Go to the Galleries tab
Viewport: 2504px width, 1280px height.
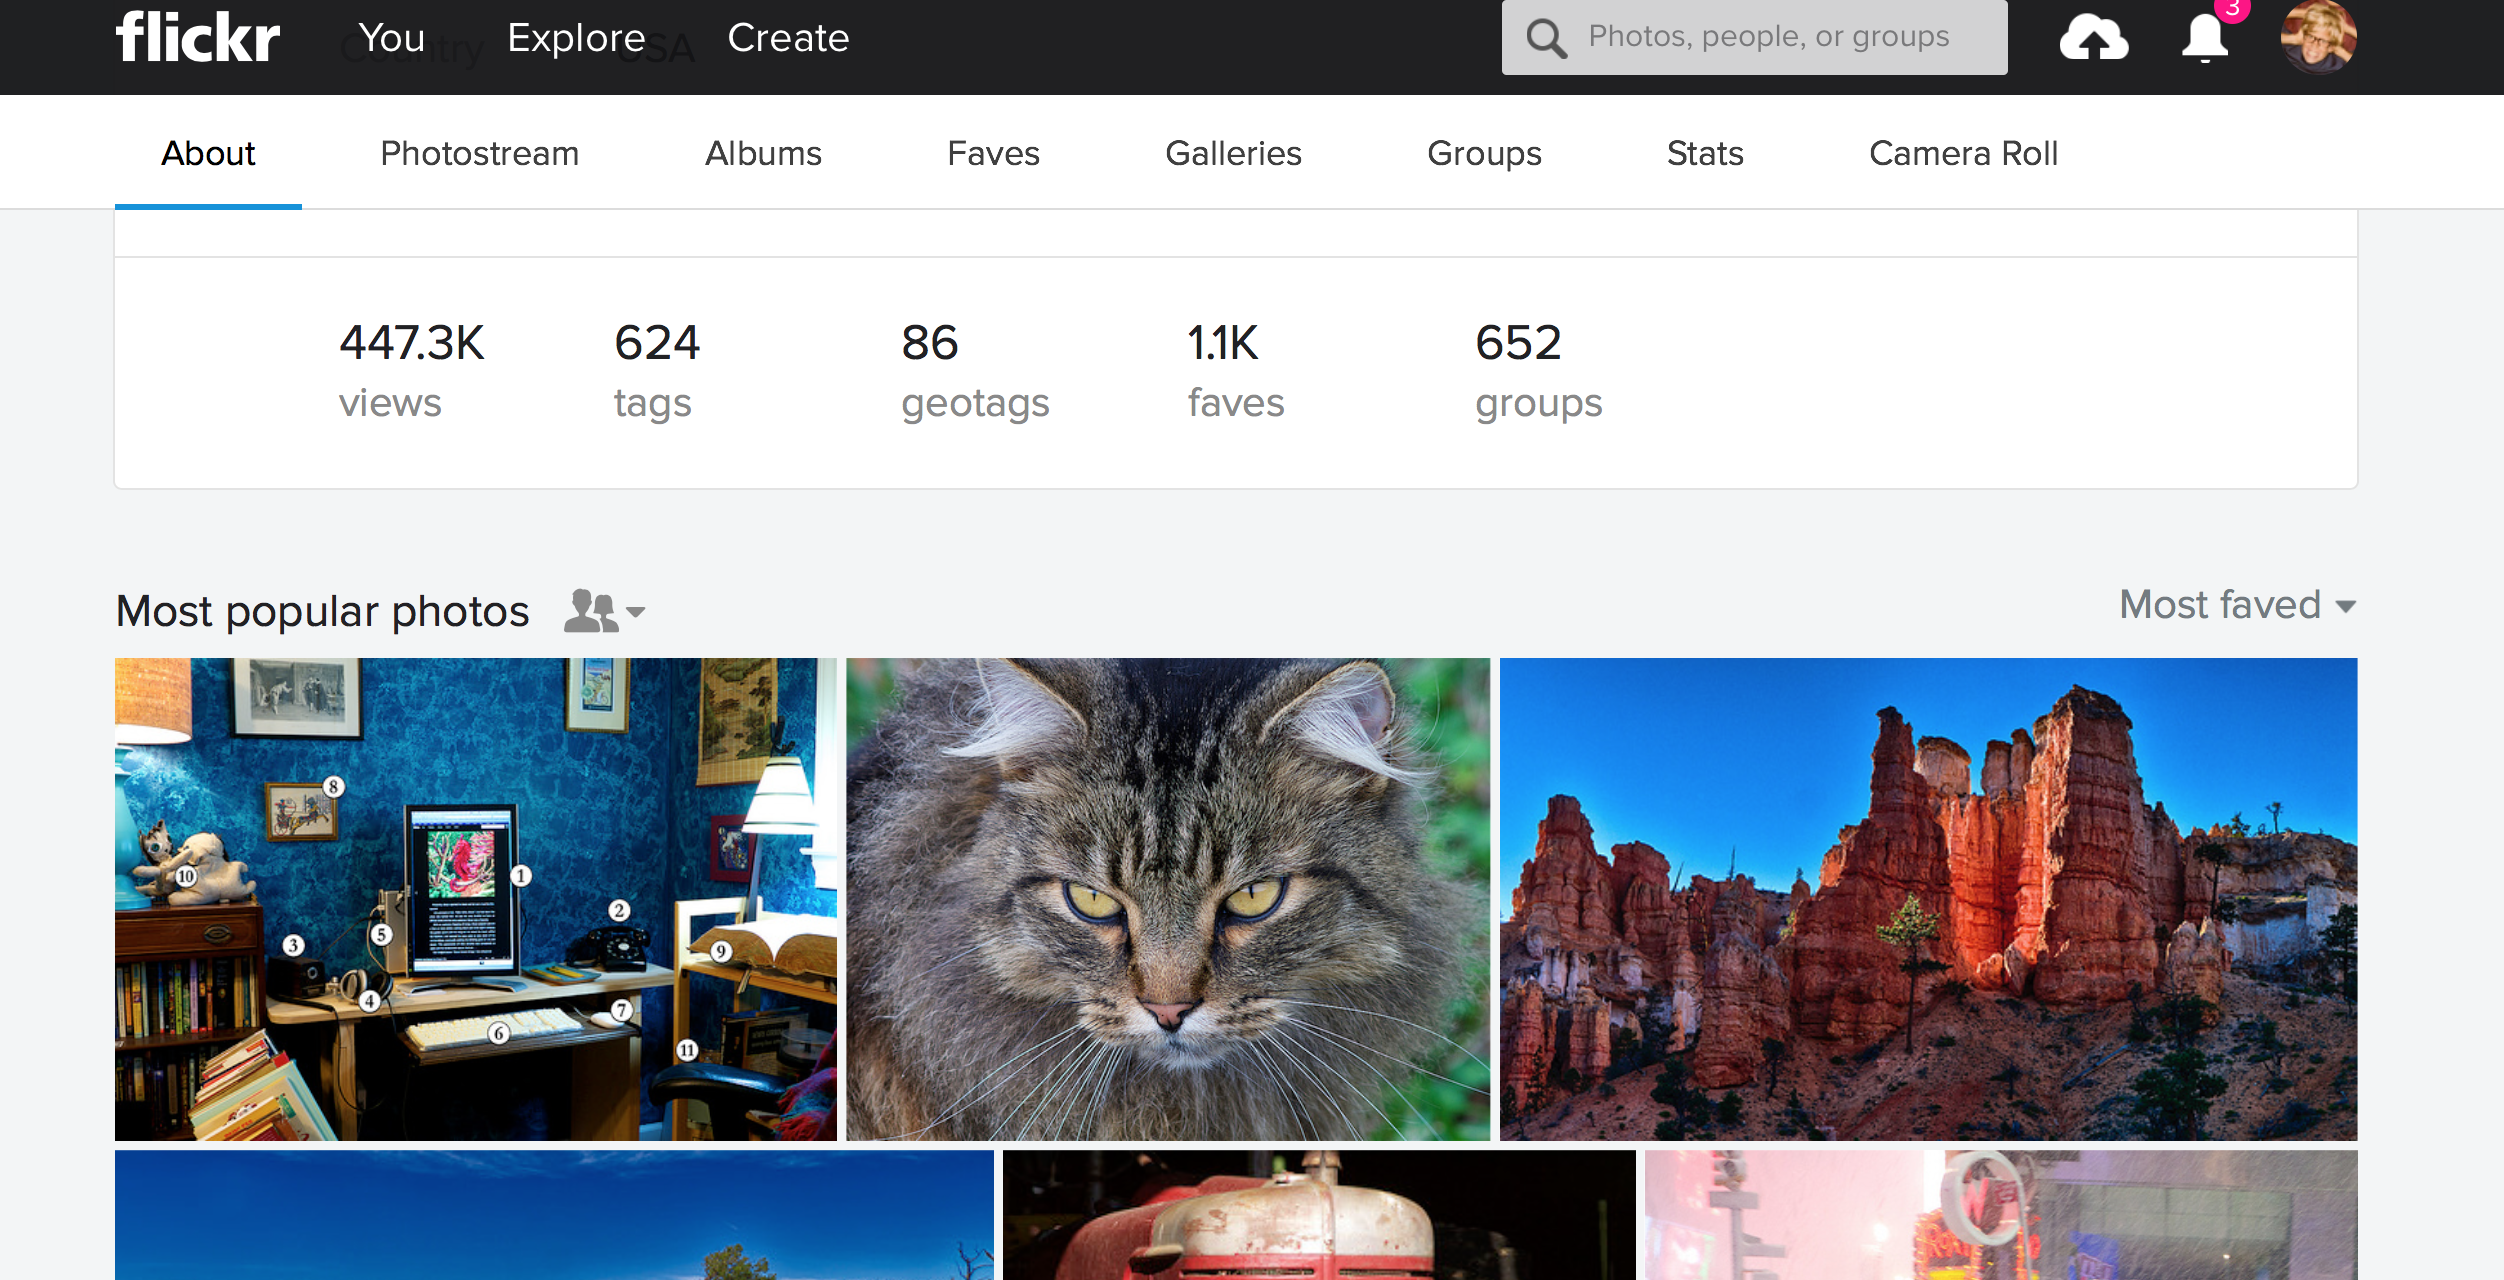click(x=1233, y=153)
